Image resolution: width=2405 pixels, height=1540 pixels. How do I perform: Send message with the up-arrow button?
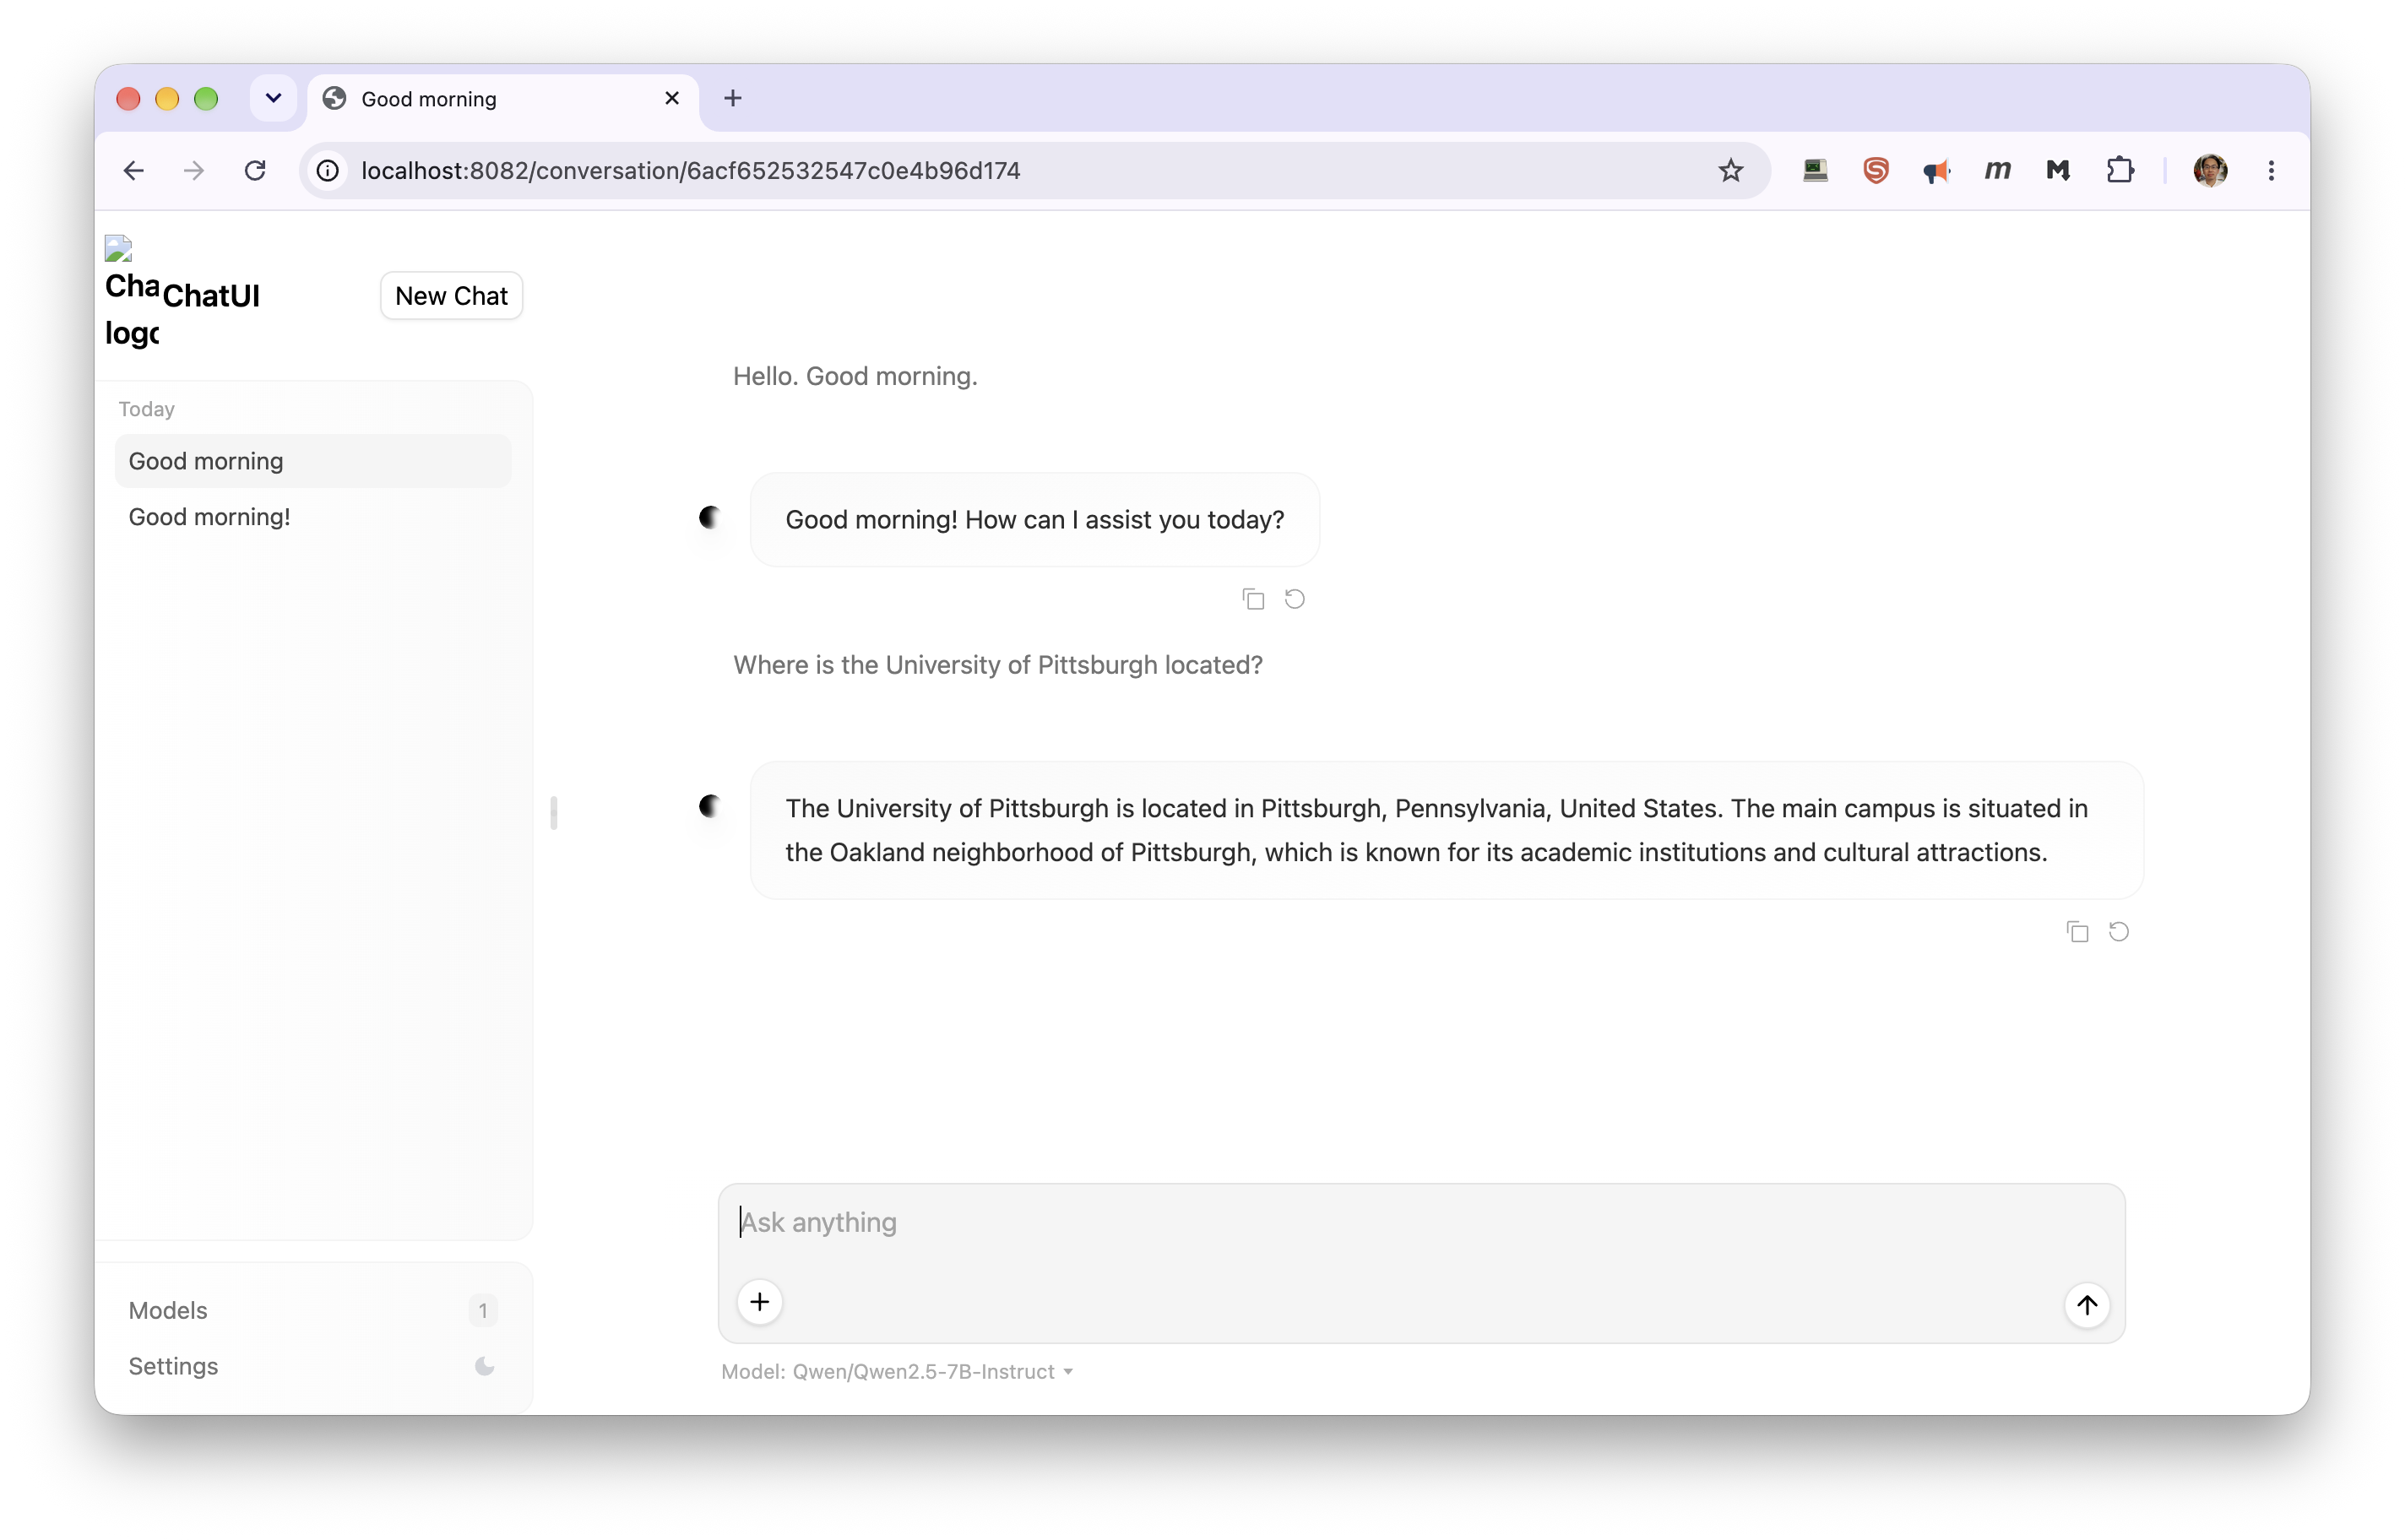click(2087, 1305)
